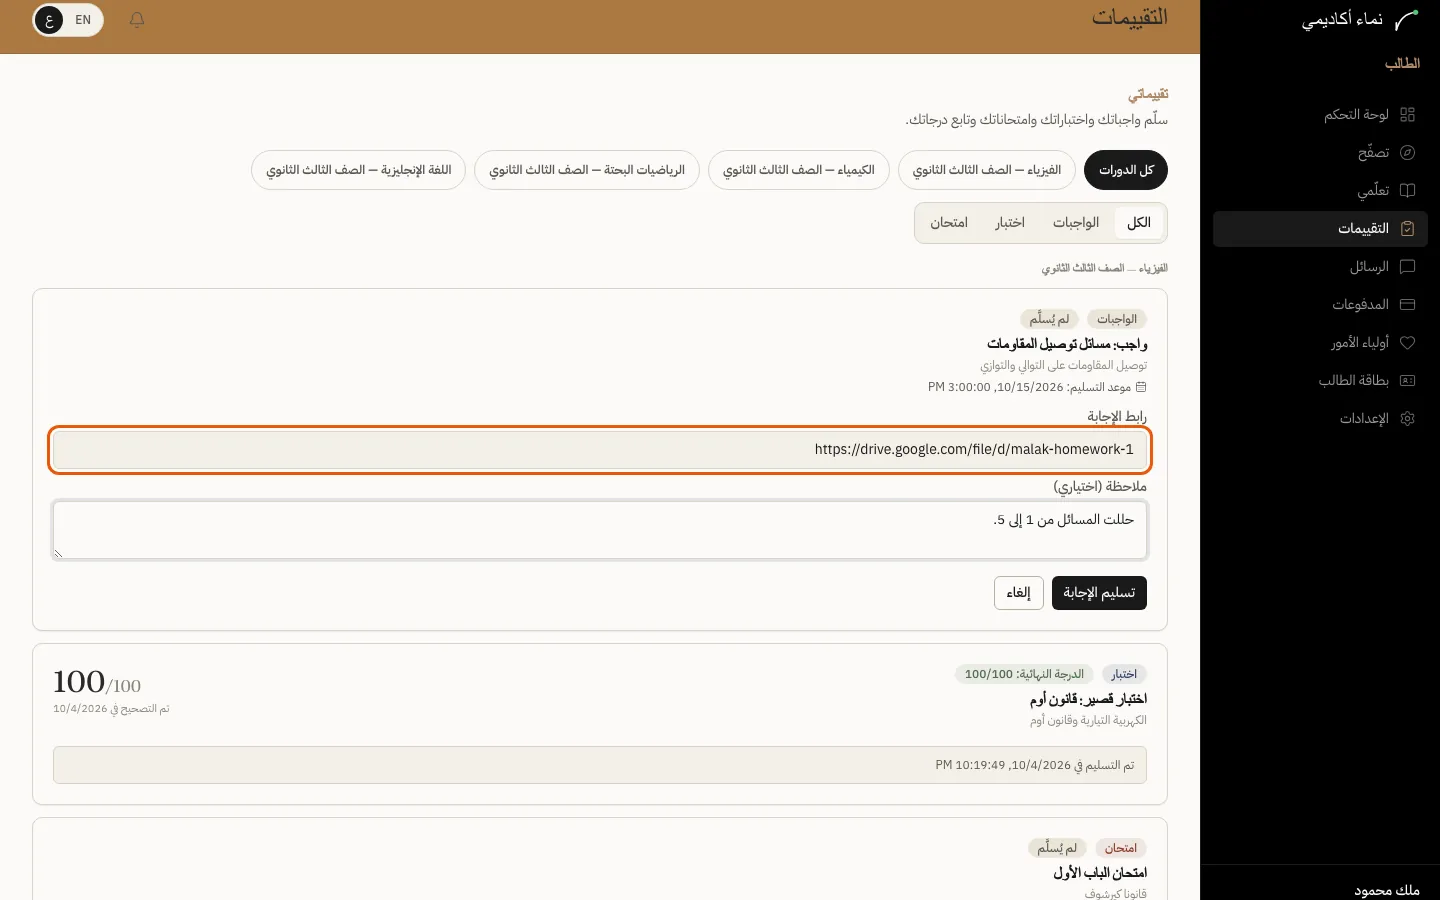Click the إلغاء cancel button
Image resolution: width=1440 pixels, height=900 pixels.
point(1019,593)
